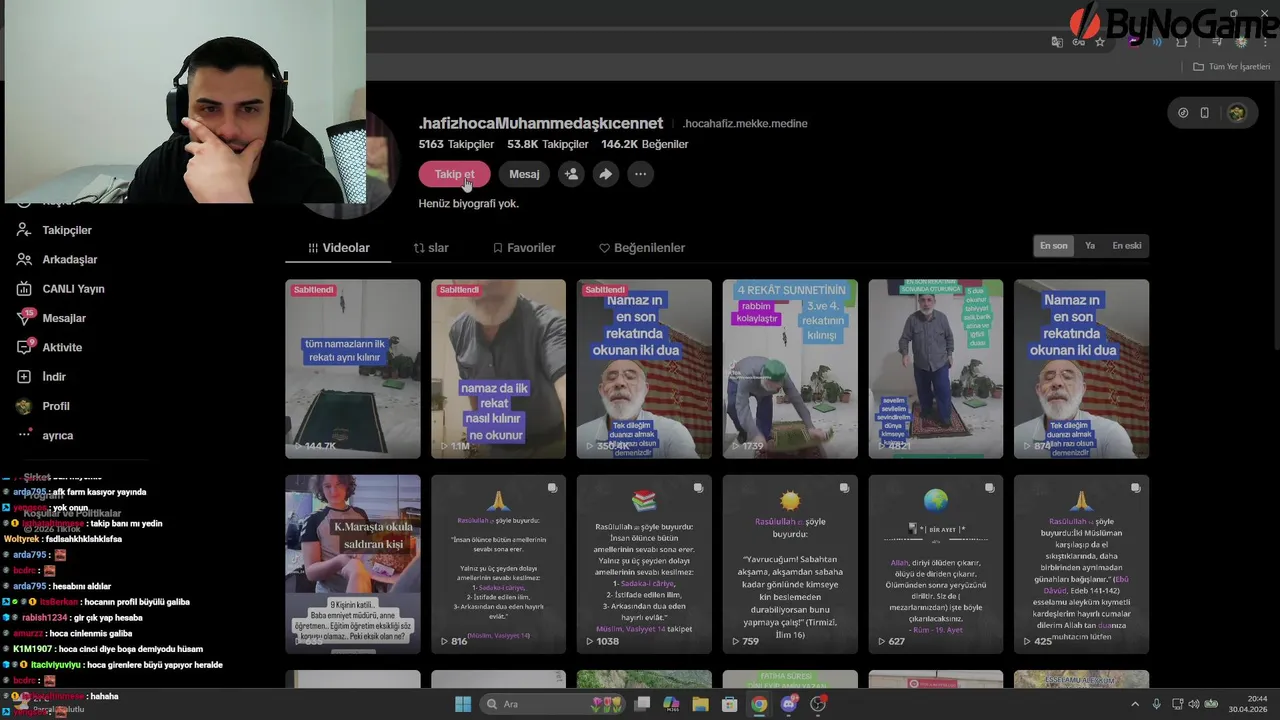This screenshot has width=1280, height=720.
Task: Open the volume tray icon
Action: (1194, 704)
